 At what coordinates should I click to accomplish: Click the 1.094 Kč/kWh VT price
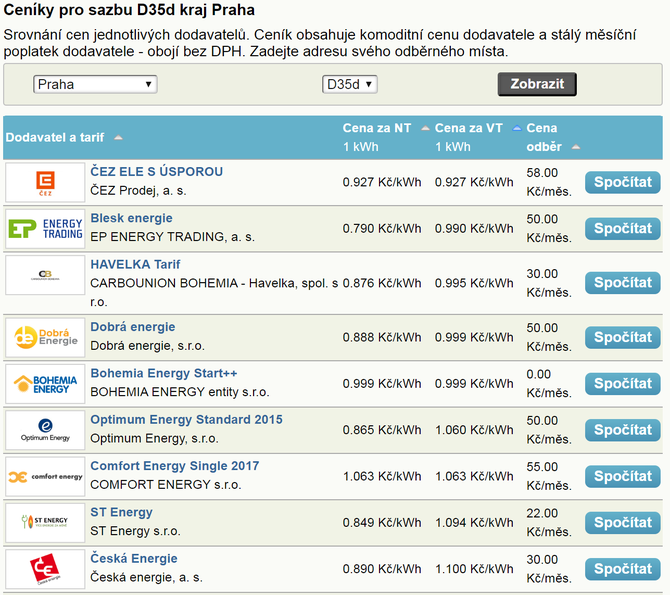click(474, 523)
